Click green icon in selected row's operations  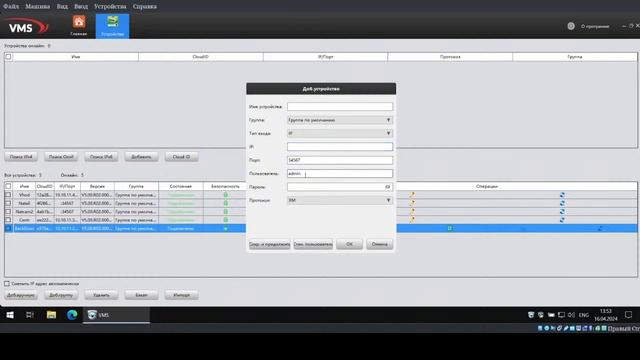[x=449, y=228]
